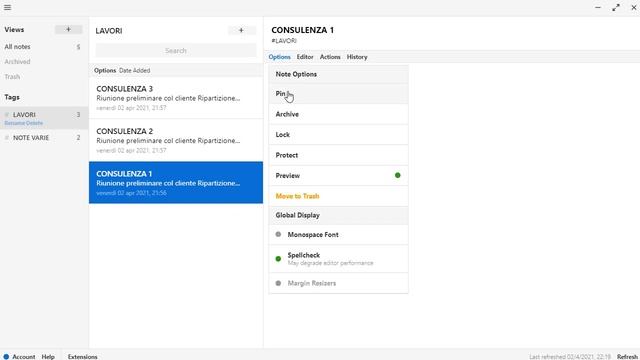The width and height of the screenshot is (640, 360).
Task: Open Extensions in the footer
Action: [82, 357]
